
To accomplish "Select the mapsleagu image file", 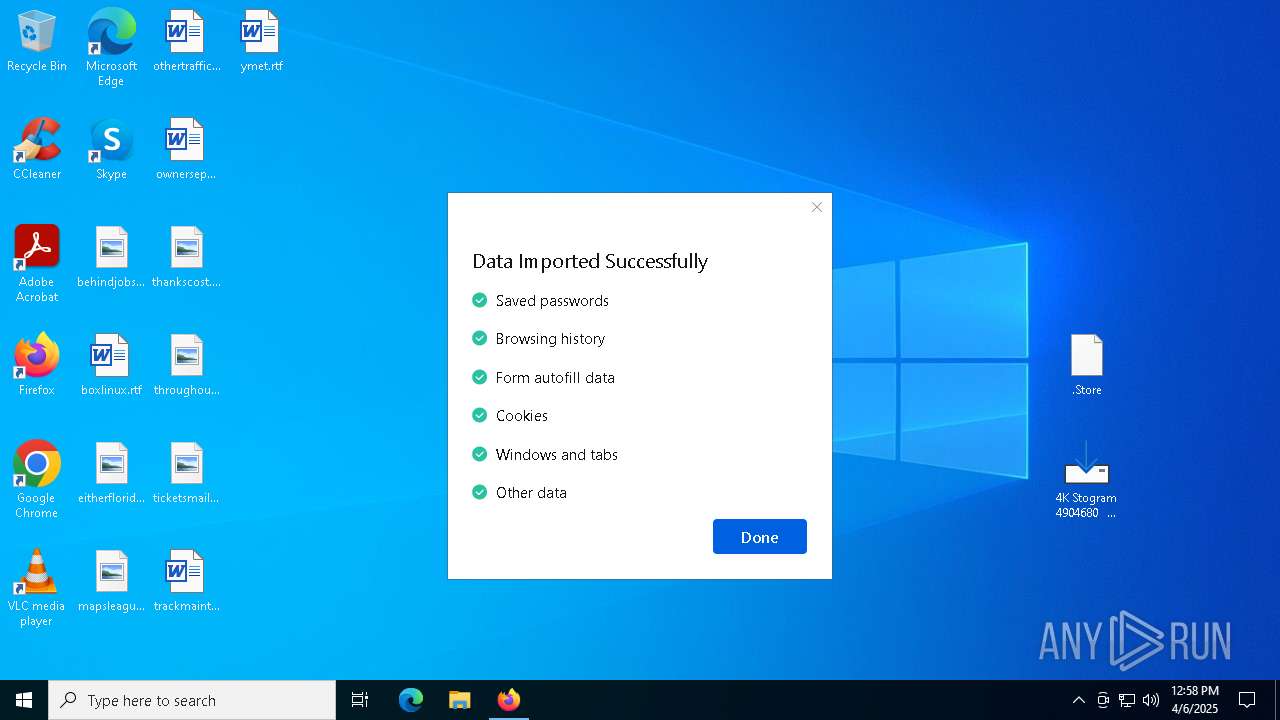I will pos(111,582).
